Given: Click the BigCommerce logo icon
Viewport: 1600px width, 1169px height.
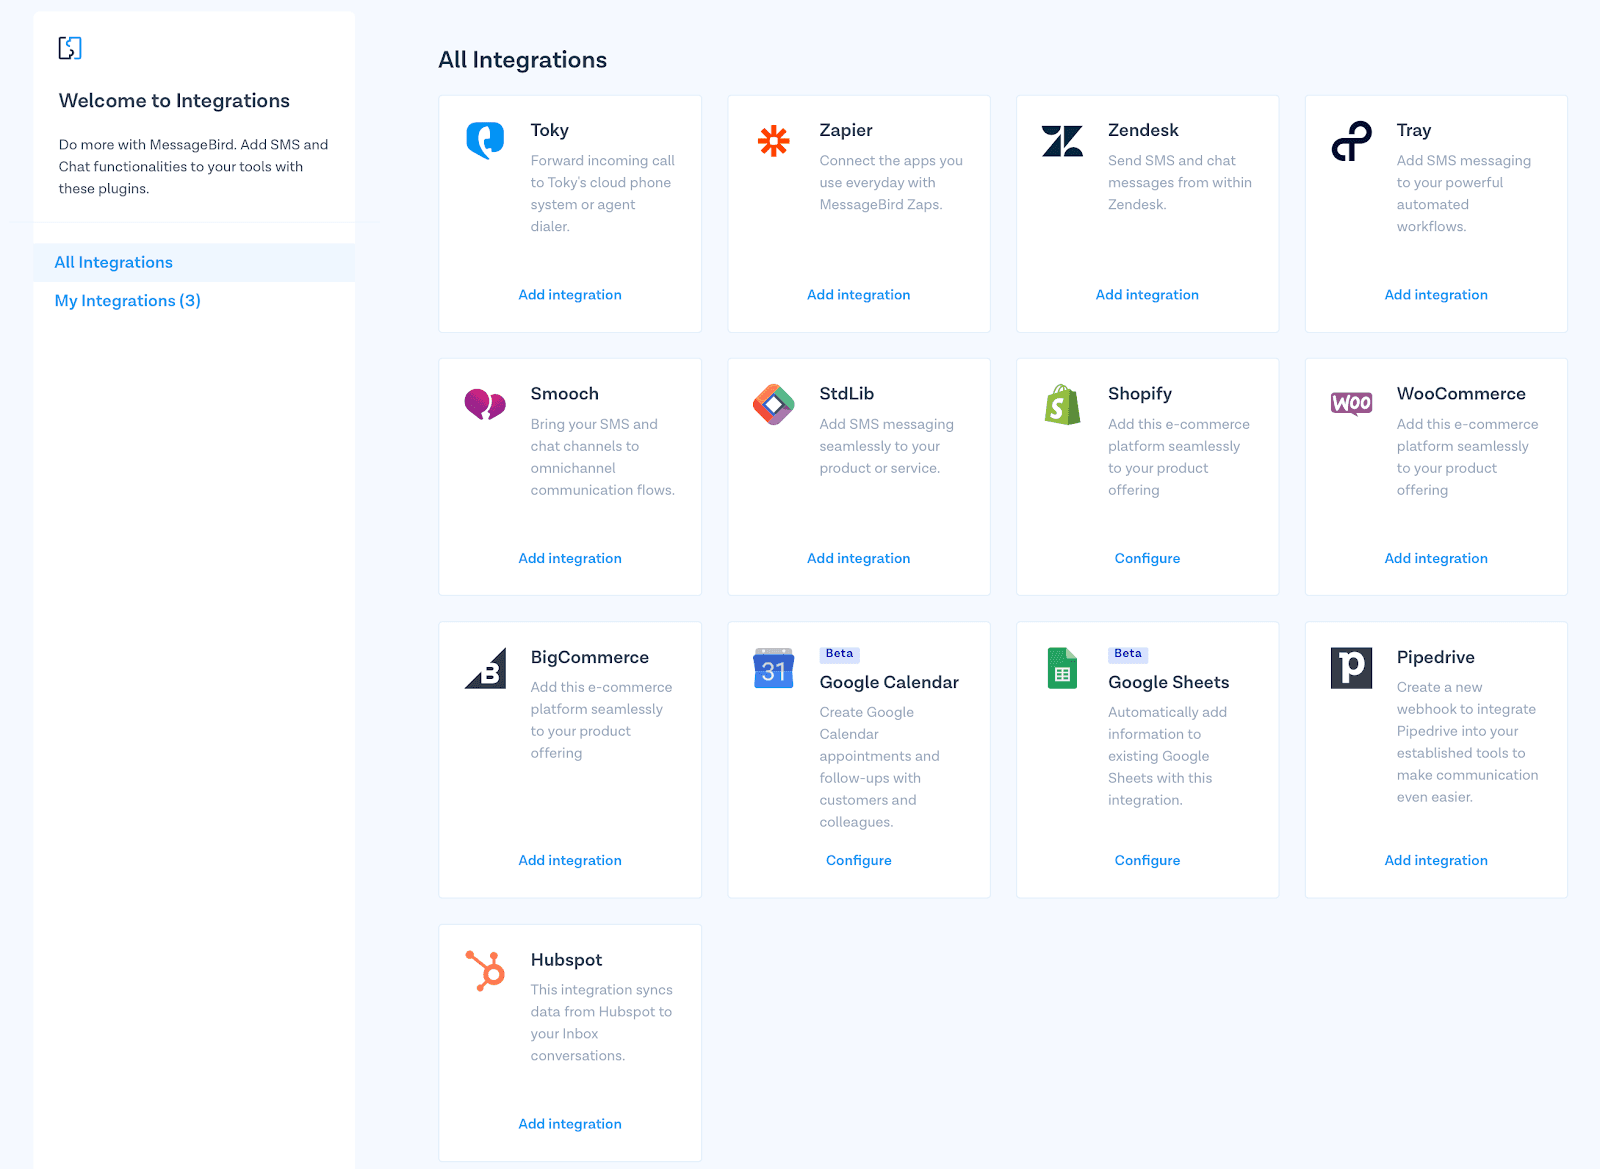Looking at the screenshot, I should tap(485, 668).
